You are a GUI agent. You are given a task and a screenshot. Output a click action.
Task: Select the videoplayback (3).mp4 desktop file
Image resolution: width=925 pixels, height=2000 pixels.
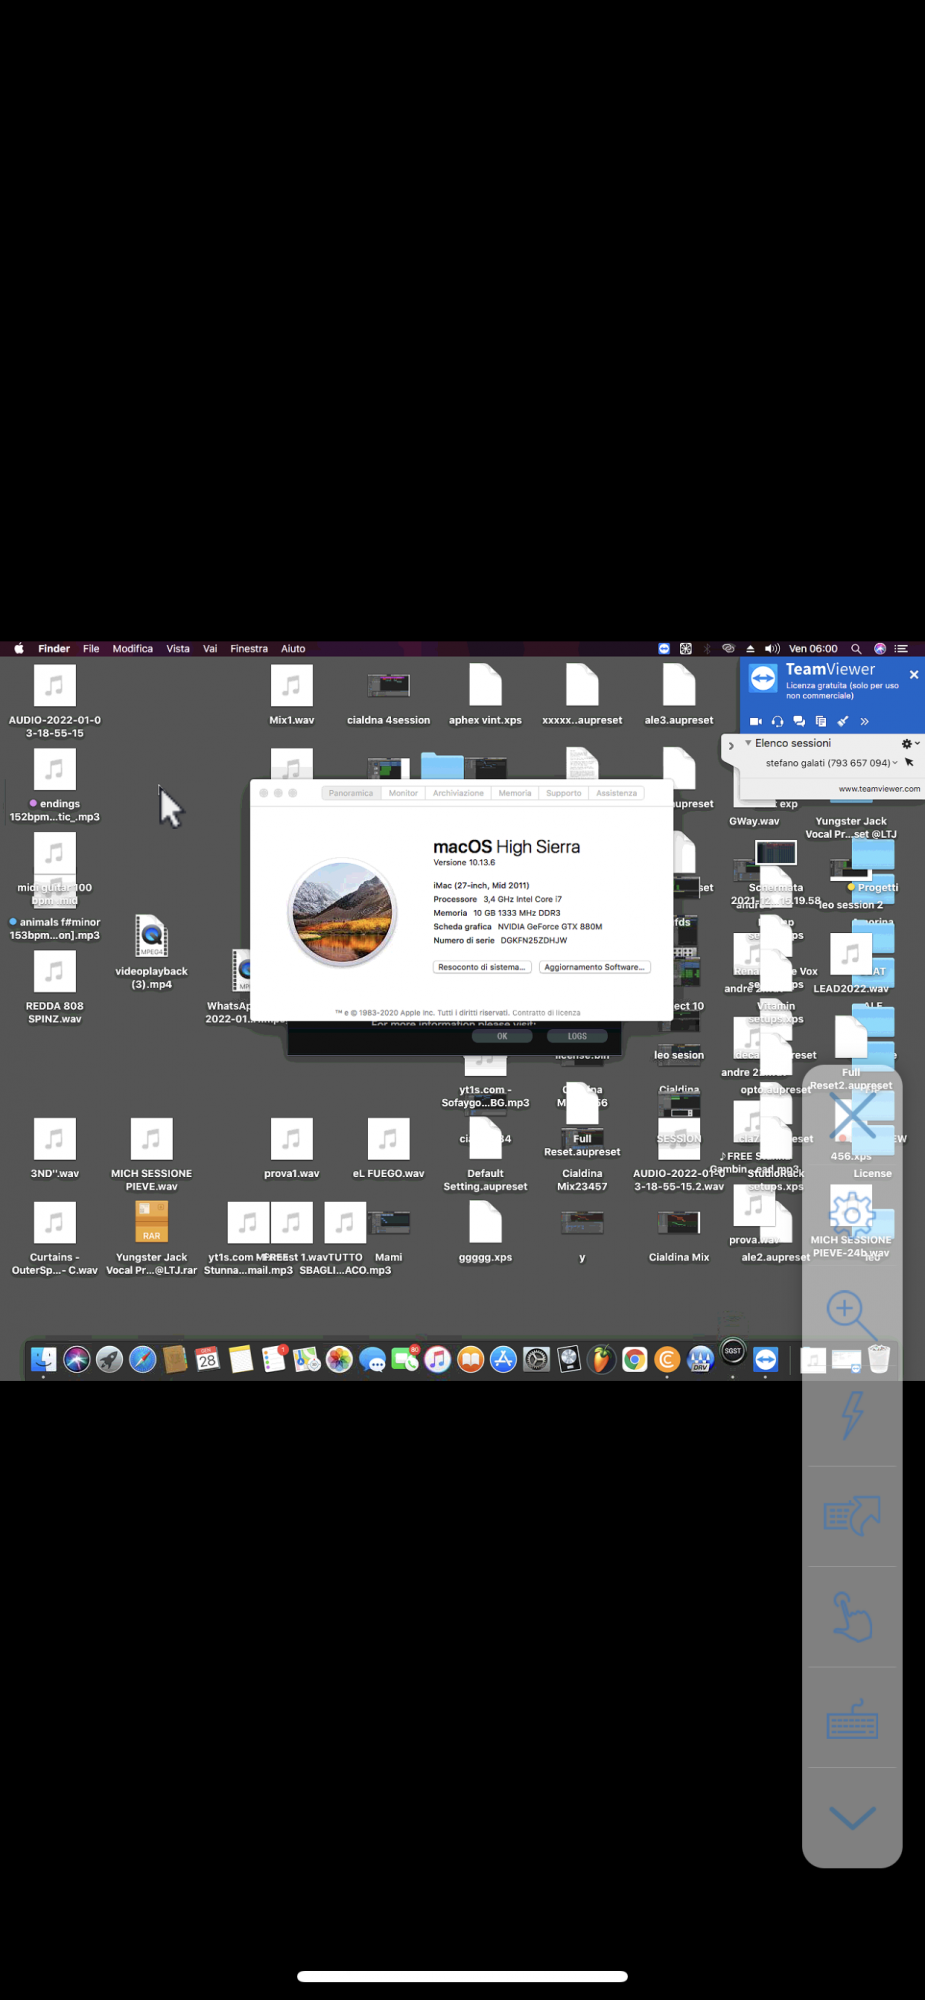click(151, 952)
